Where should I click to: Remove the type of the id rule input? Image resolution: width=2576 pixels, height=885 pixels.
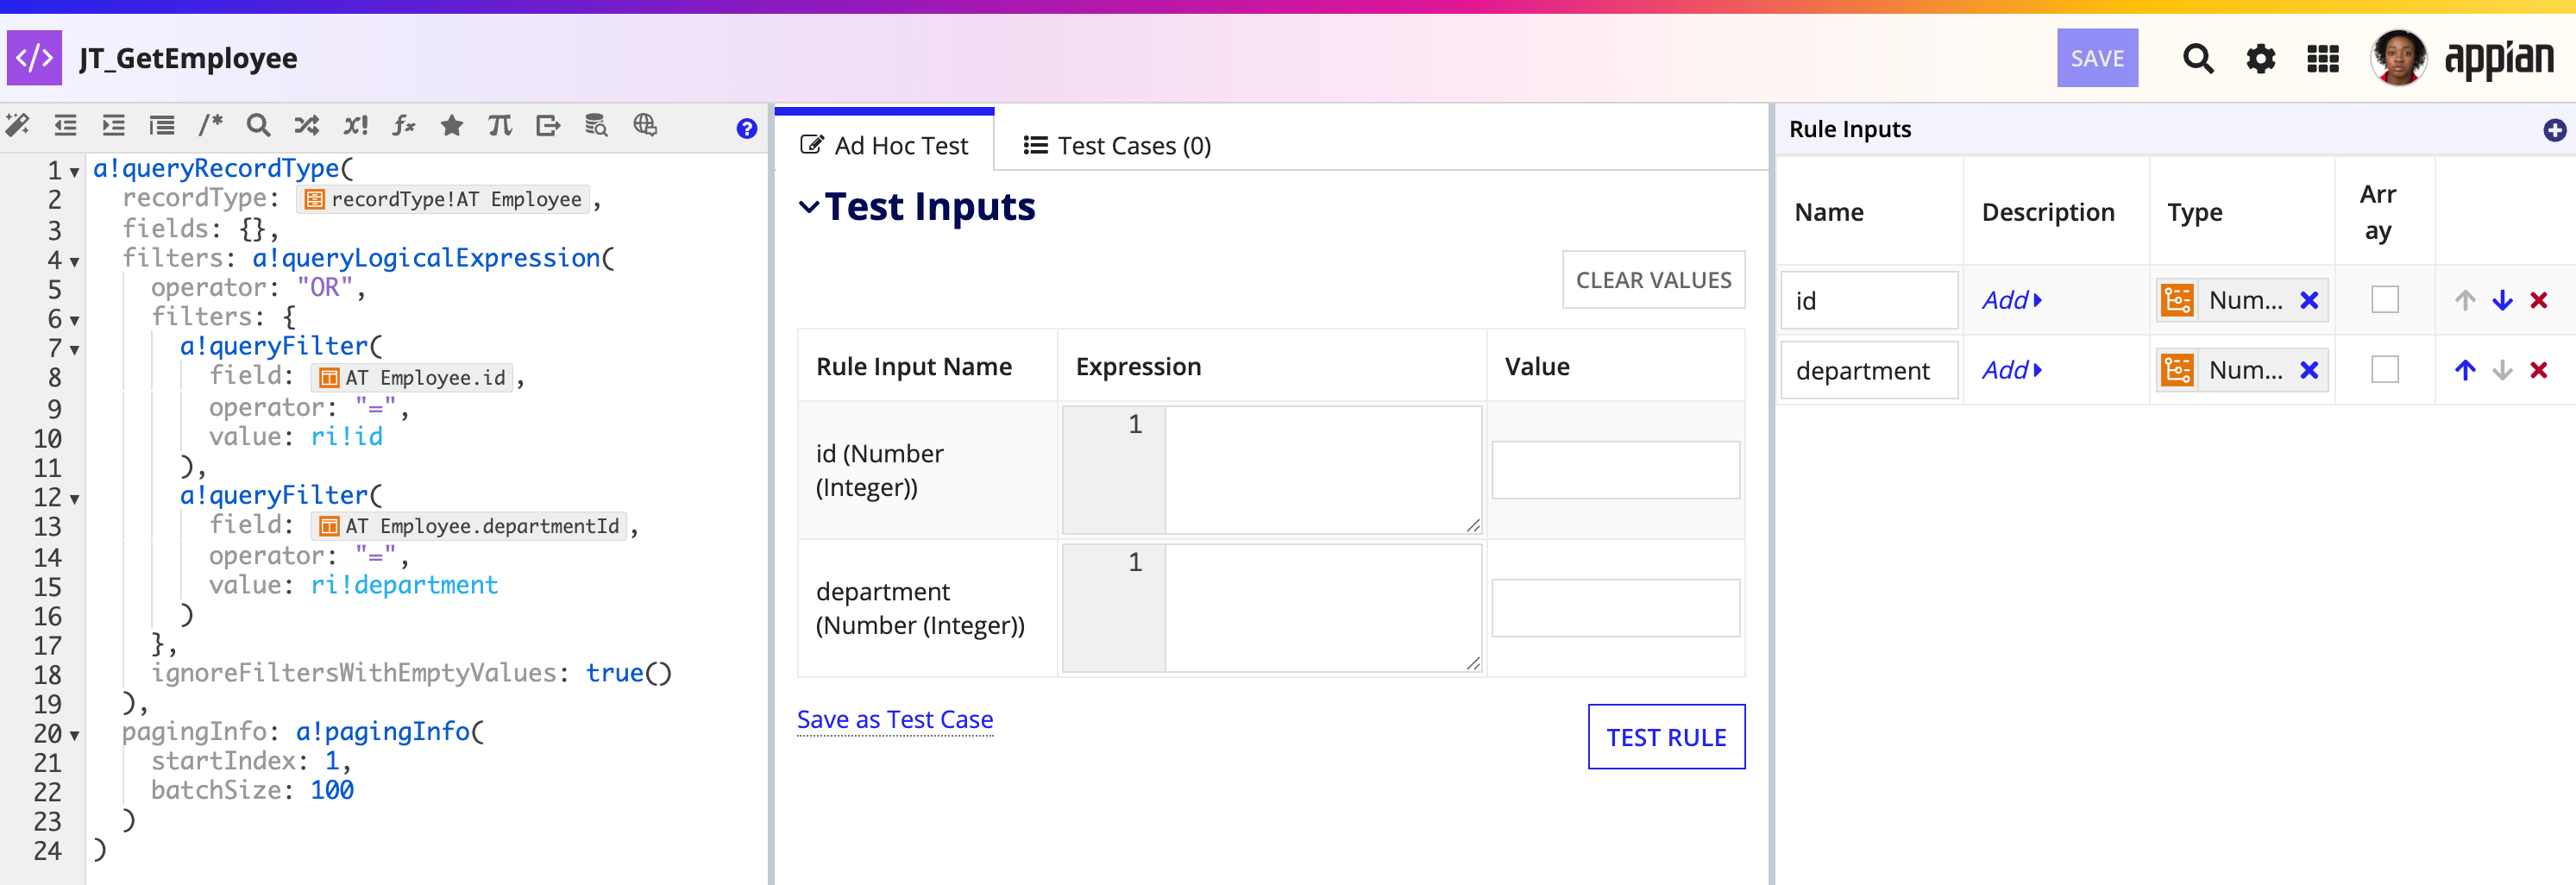coord(2309,300)
